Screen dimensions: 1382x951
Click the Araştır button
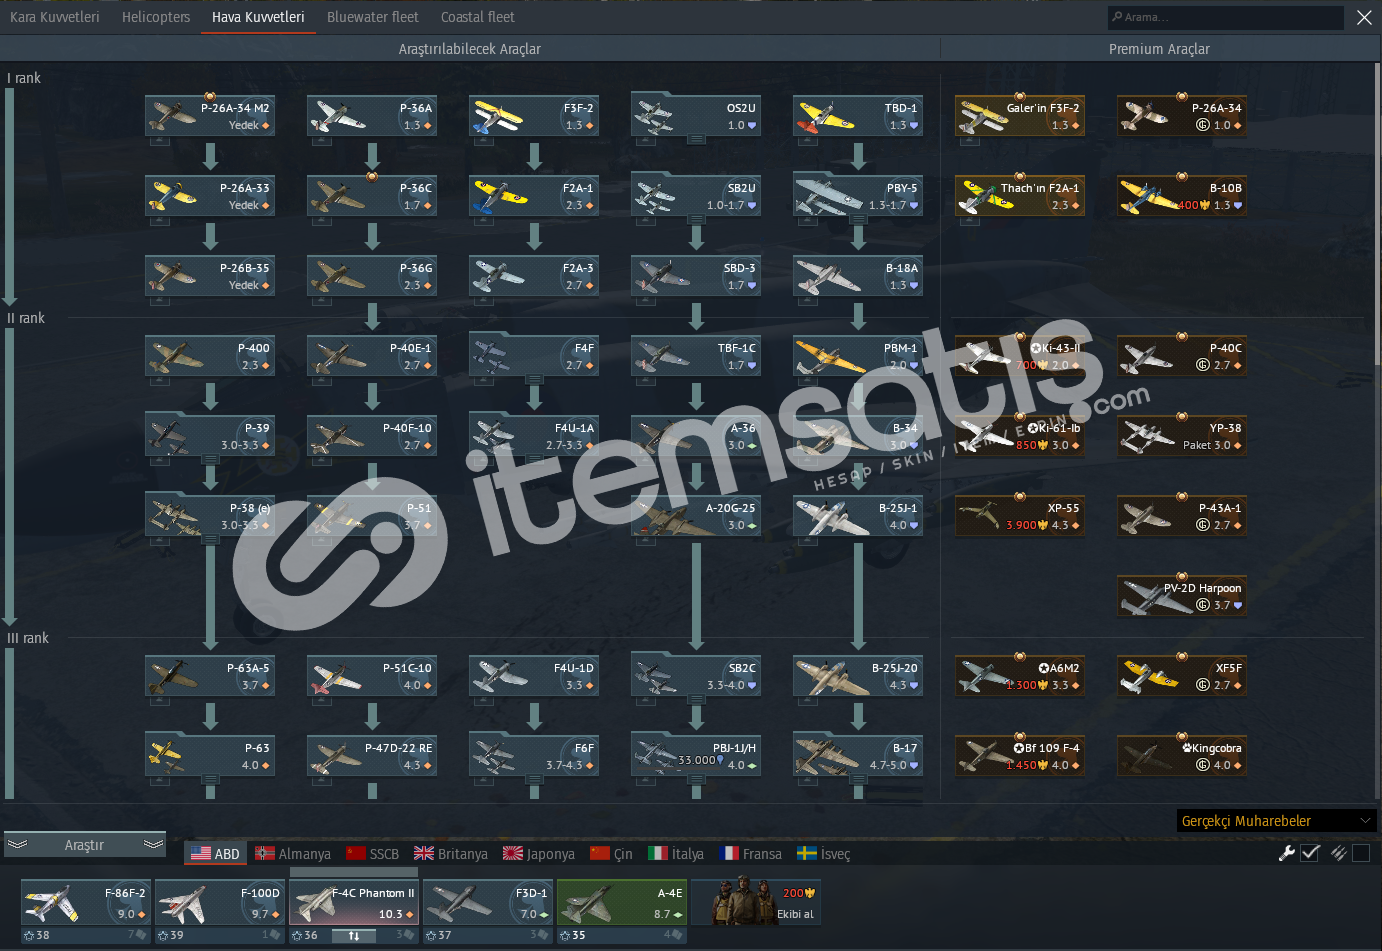click(x=84, y=845)
